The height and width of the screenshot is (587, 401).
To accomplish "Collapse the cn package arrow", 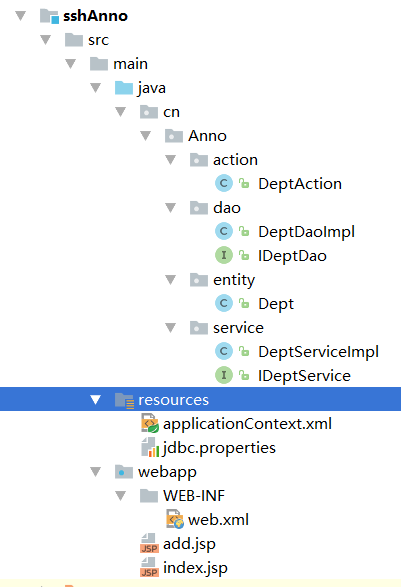I will 121,112.
